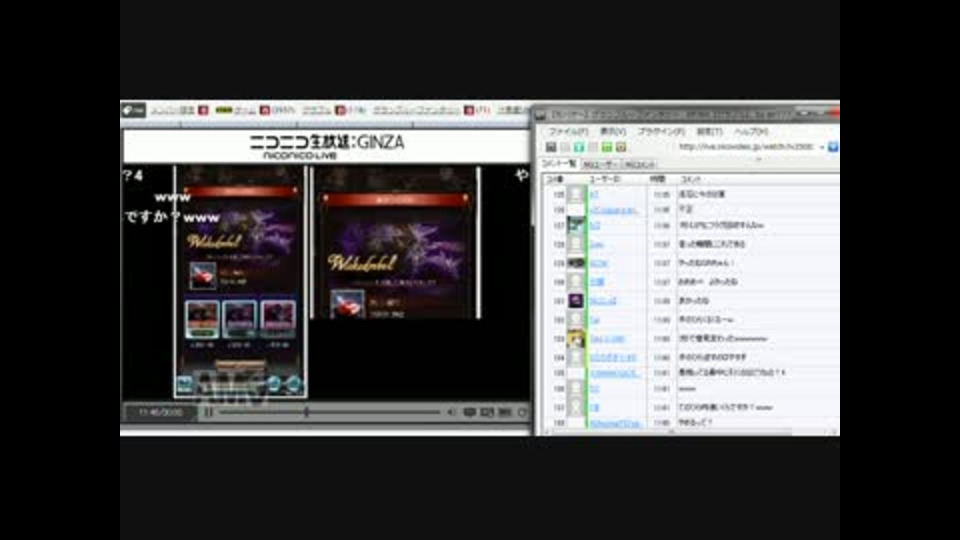Viewport: 960px width, 540px height.
Task: Click the dark logo button at browser top-left
Action: (x=133, y=110)
